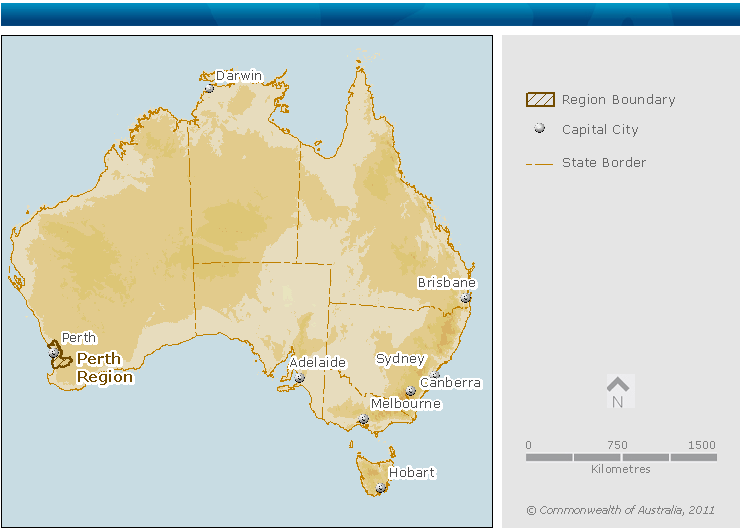Click the 'Kilometres' scale label
The height and width of the screenshot is (528, 740).
(x=621, y=469)
